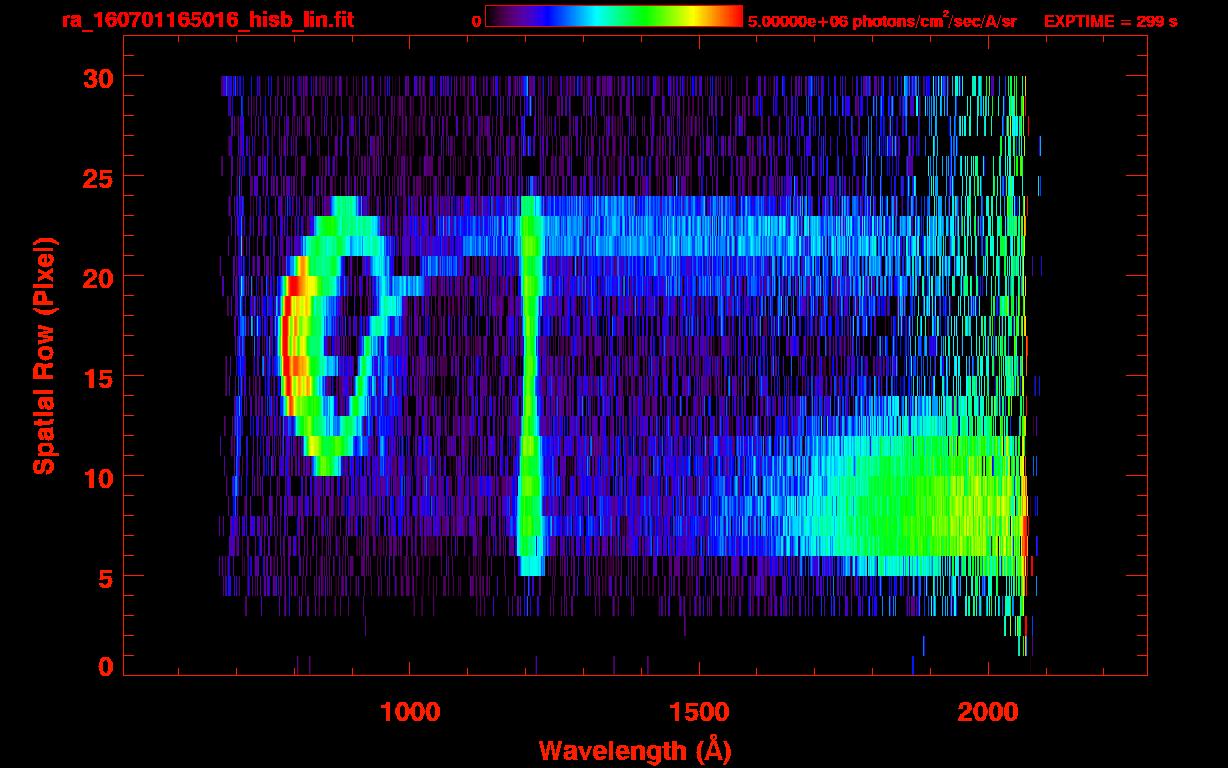The width and height of the screenshot is (1228, 768).
Task: Click the y-axis tick label 0
Action: coord(104,666)
